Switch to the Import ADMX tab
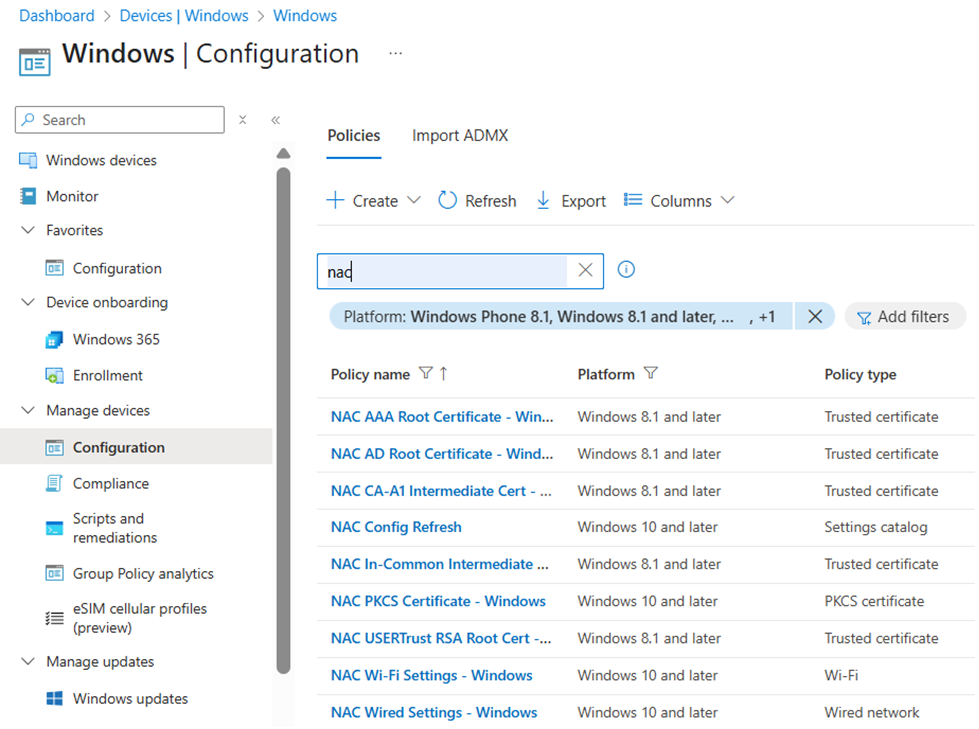This screenshot has width=979, height=729. pos(460,135)
